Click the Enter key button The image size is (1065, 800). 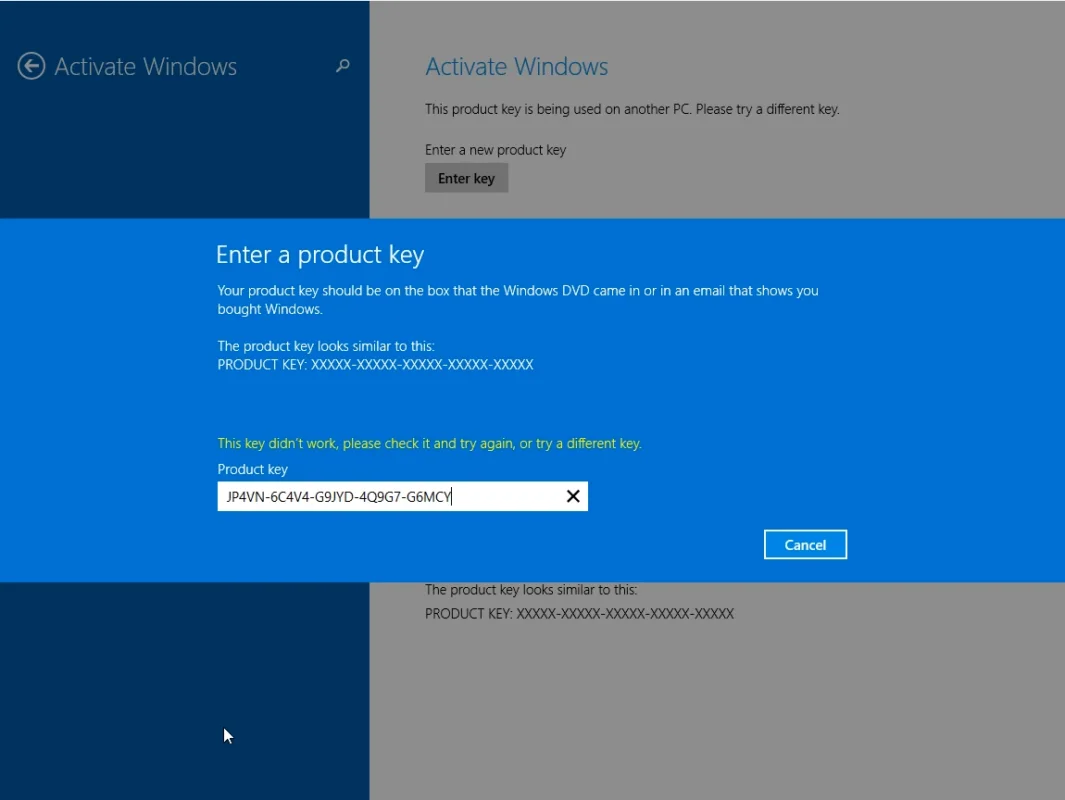coord(466,177)
